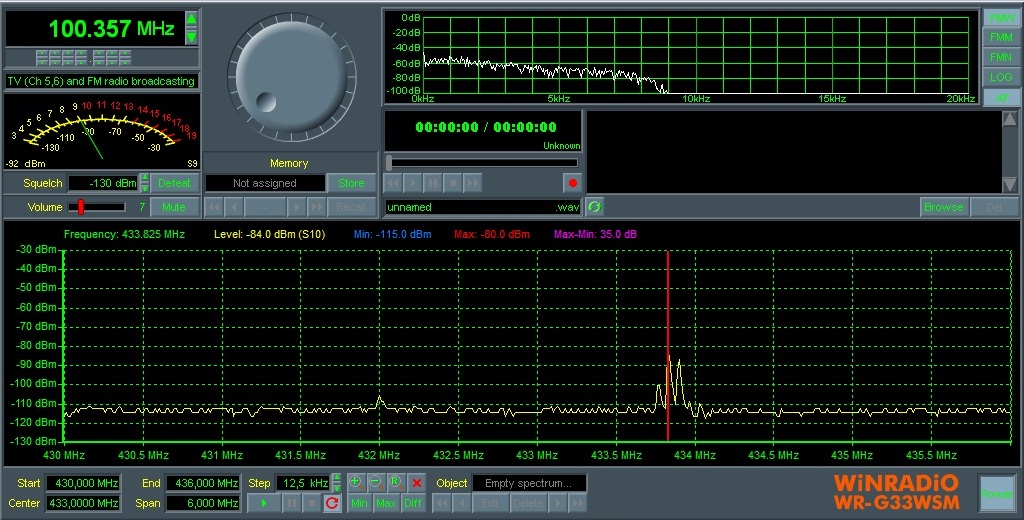The width and height of the screenshot is (1024, 520).
Task: Pause the recorder playback
Action: 432,183
